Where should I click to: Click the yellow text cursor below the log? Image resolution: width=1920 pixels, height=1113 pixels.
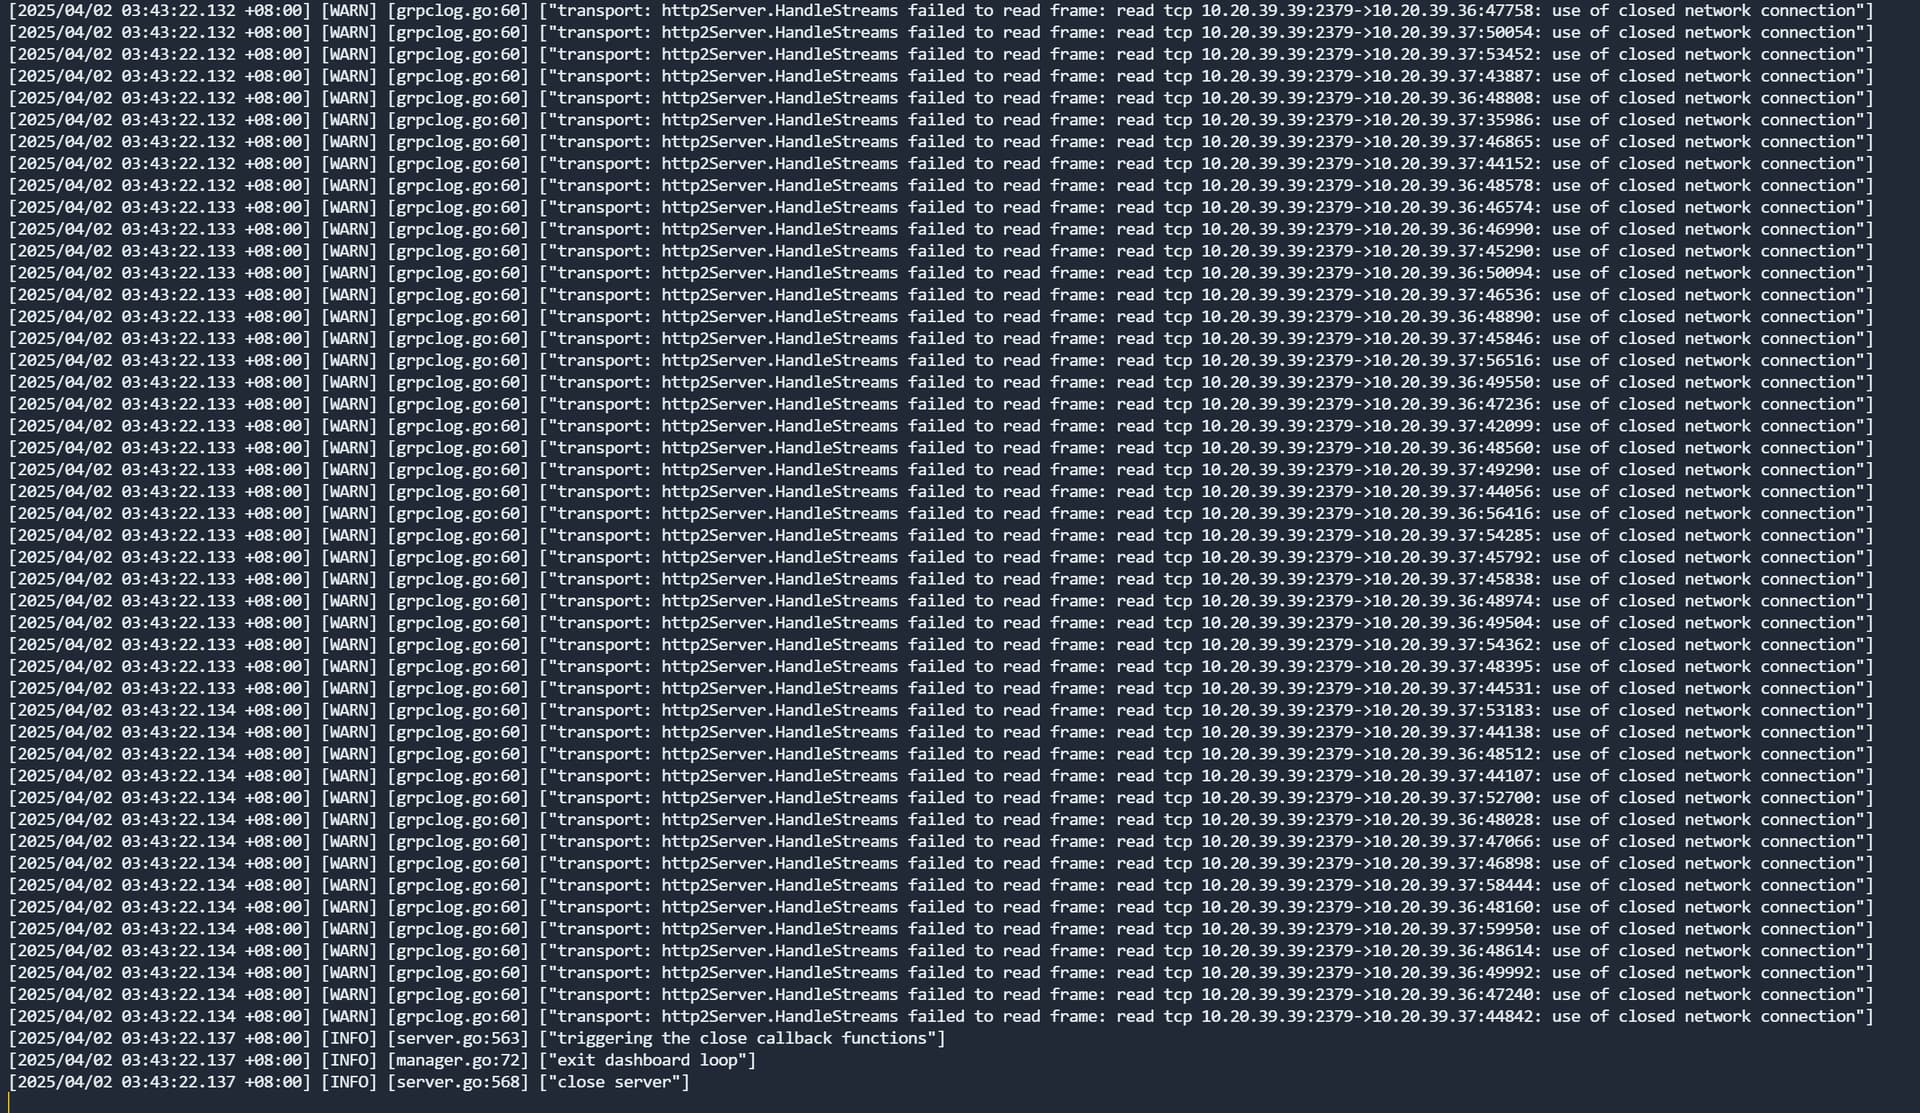pyautogui.click(x=9, y=1103)
